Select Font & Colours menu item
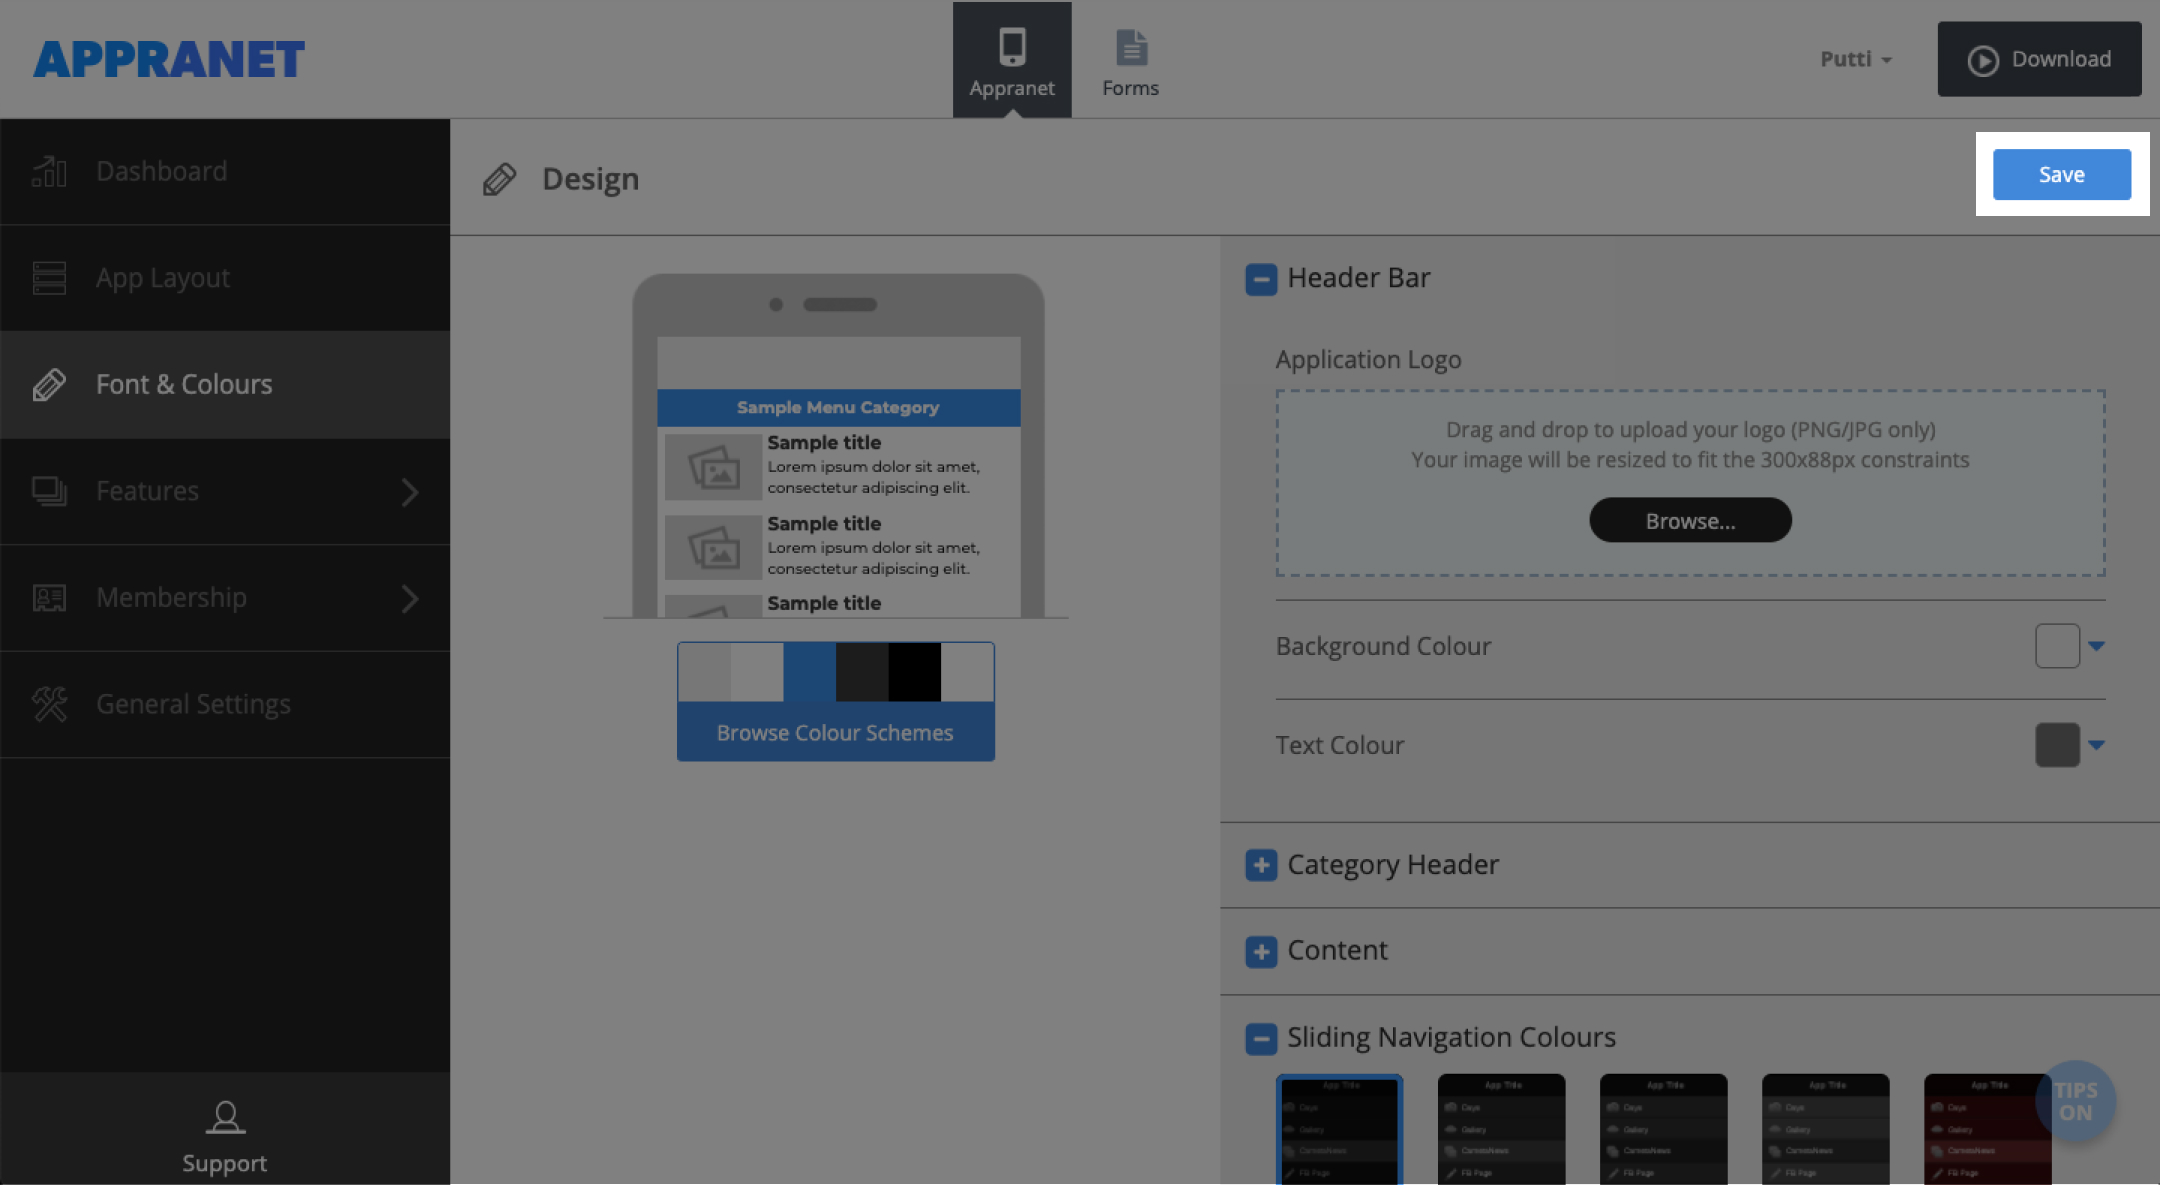2160x1185 pixels. 225,385
